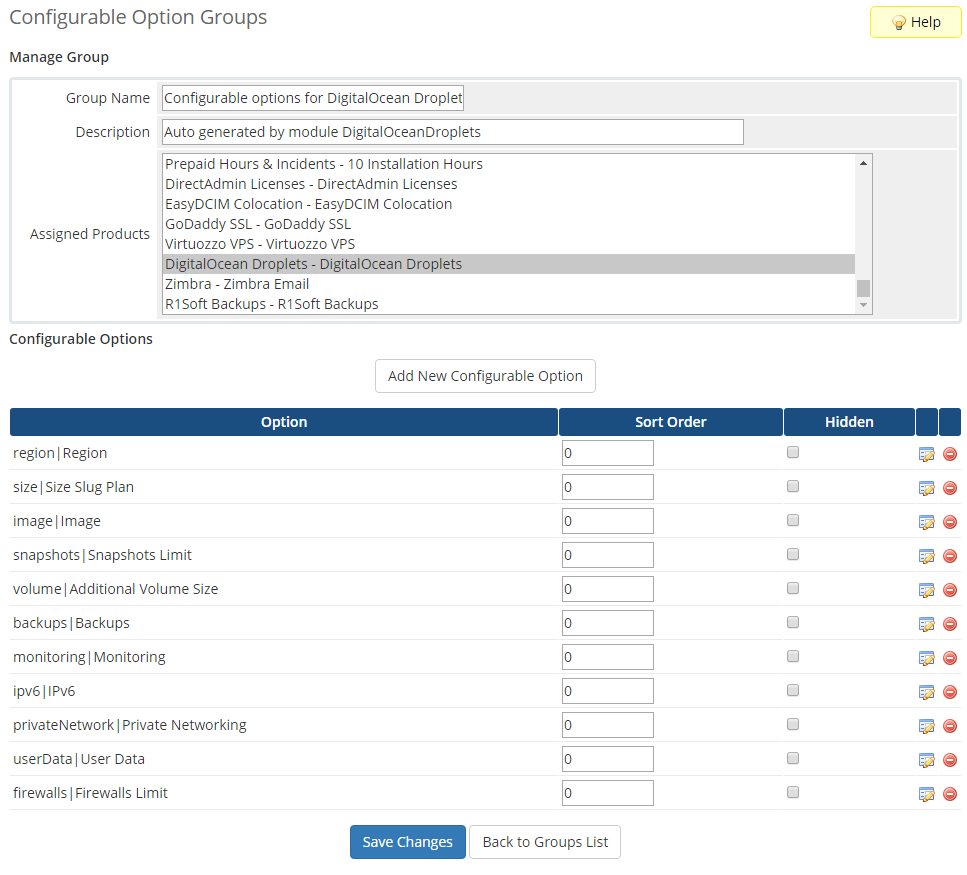The width and height of the screenshot is (967, 875).
Task: Click Sort Order field for backups|Backups
Action: (607, 623)
